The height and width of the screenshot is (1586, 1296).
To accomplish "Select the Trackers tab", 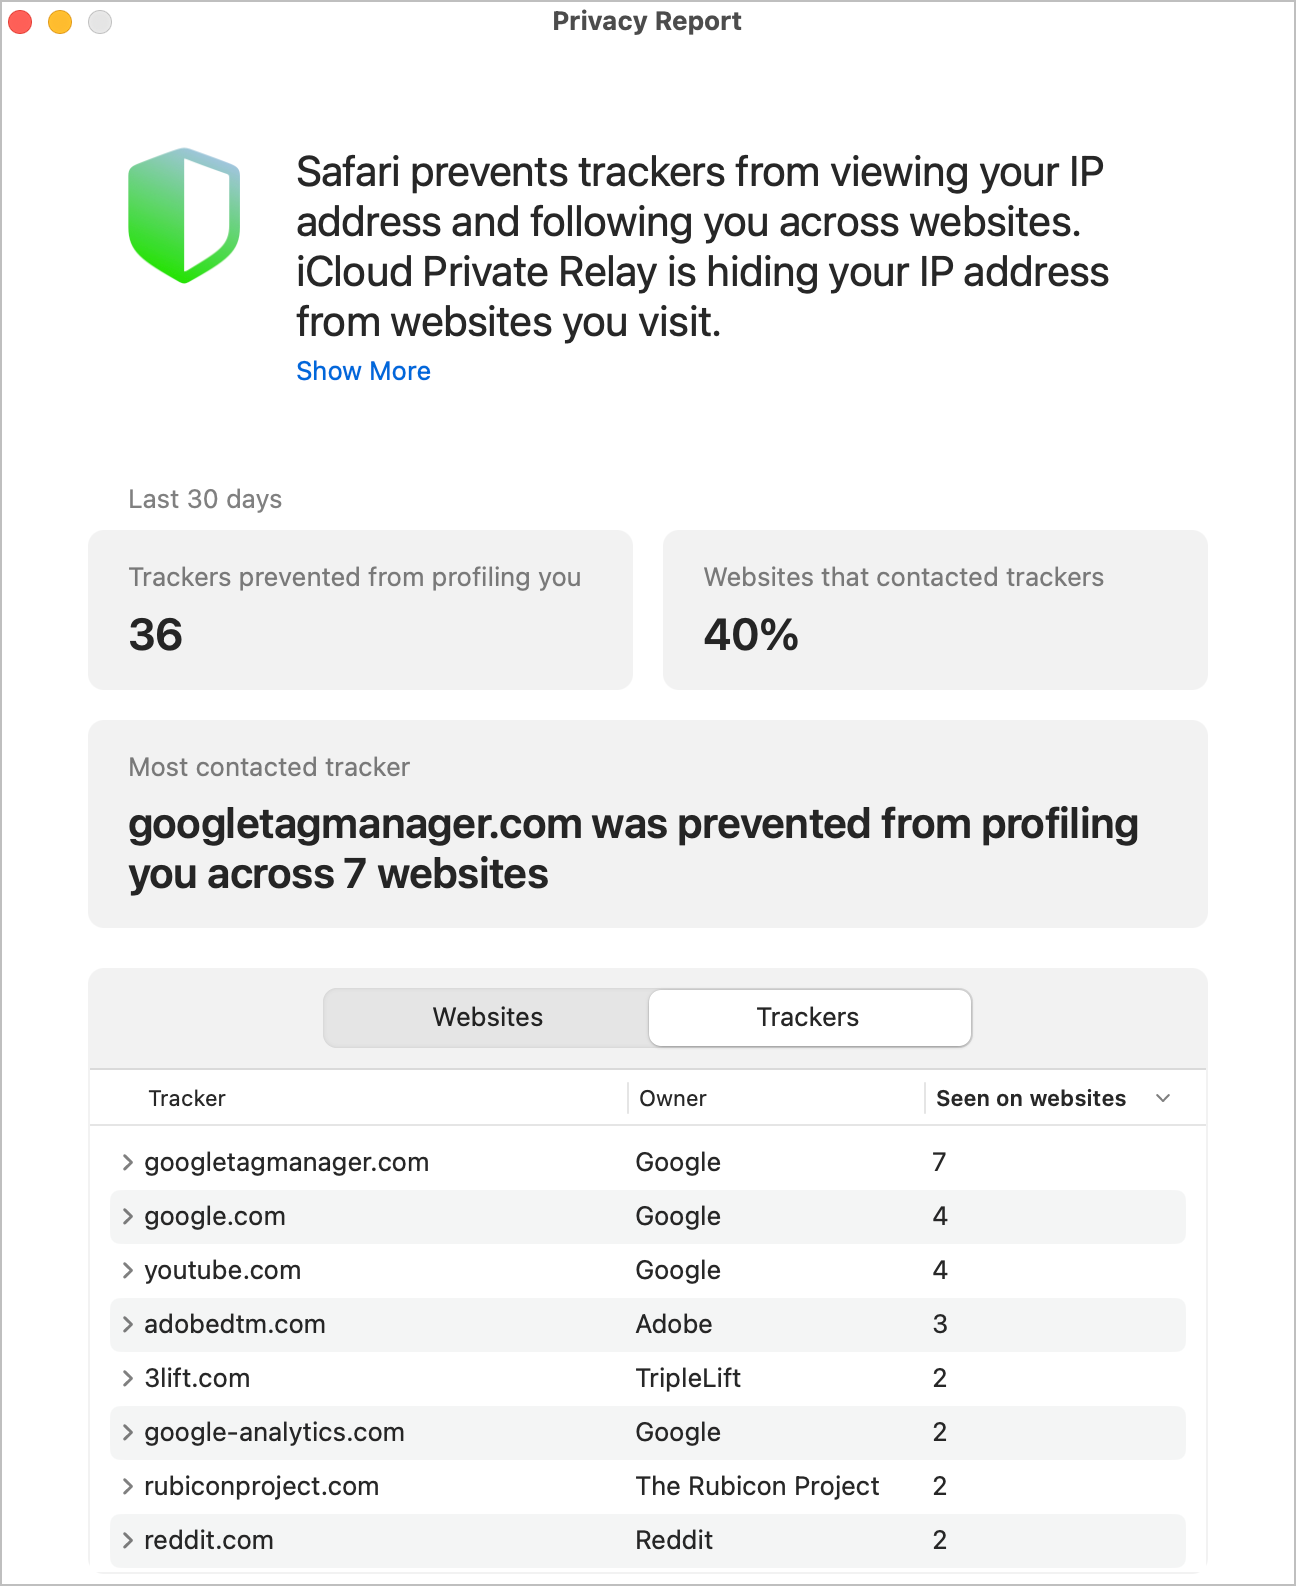I will [x=809, y=1017].
